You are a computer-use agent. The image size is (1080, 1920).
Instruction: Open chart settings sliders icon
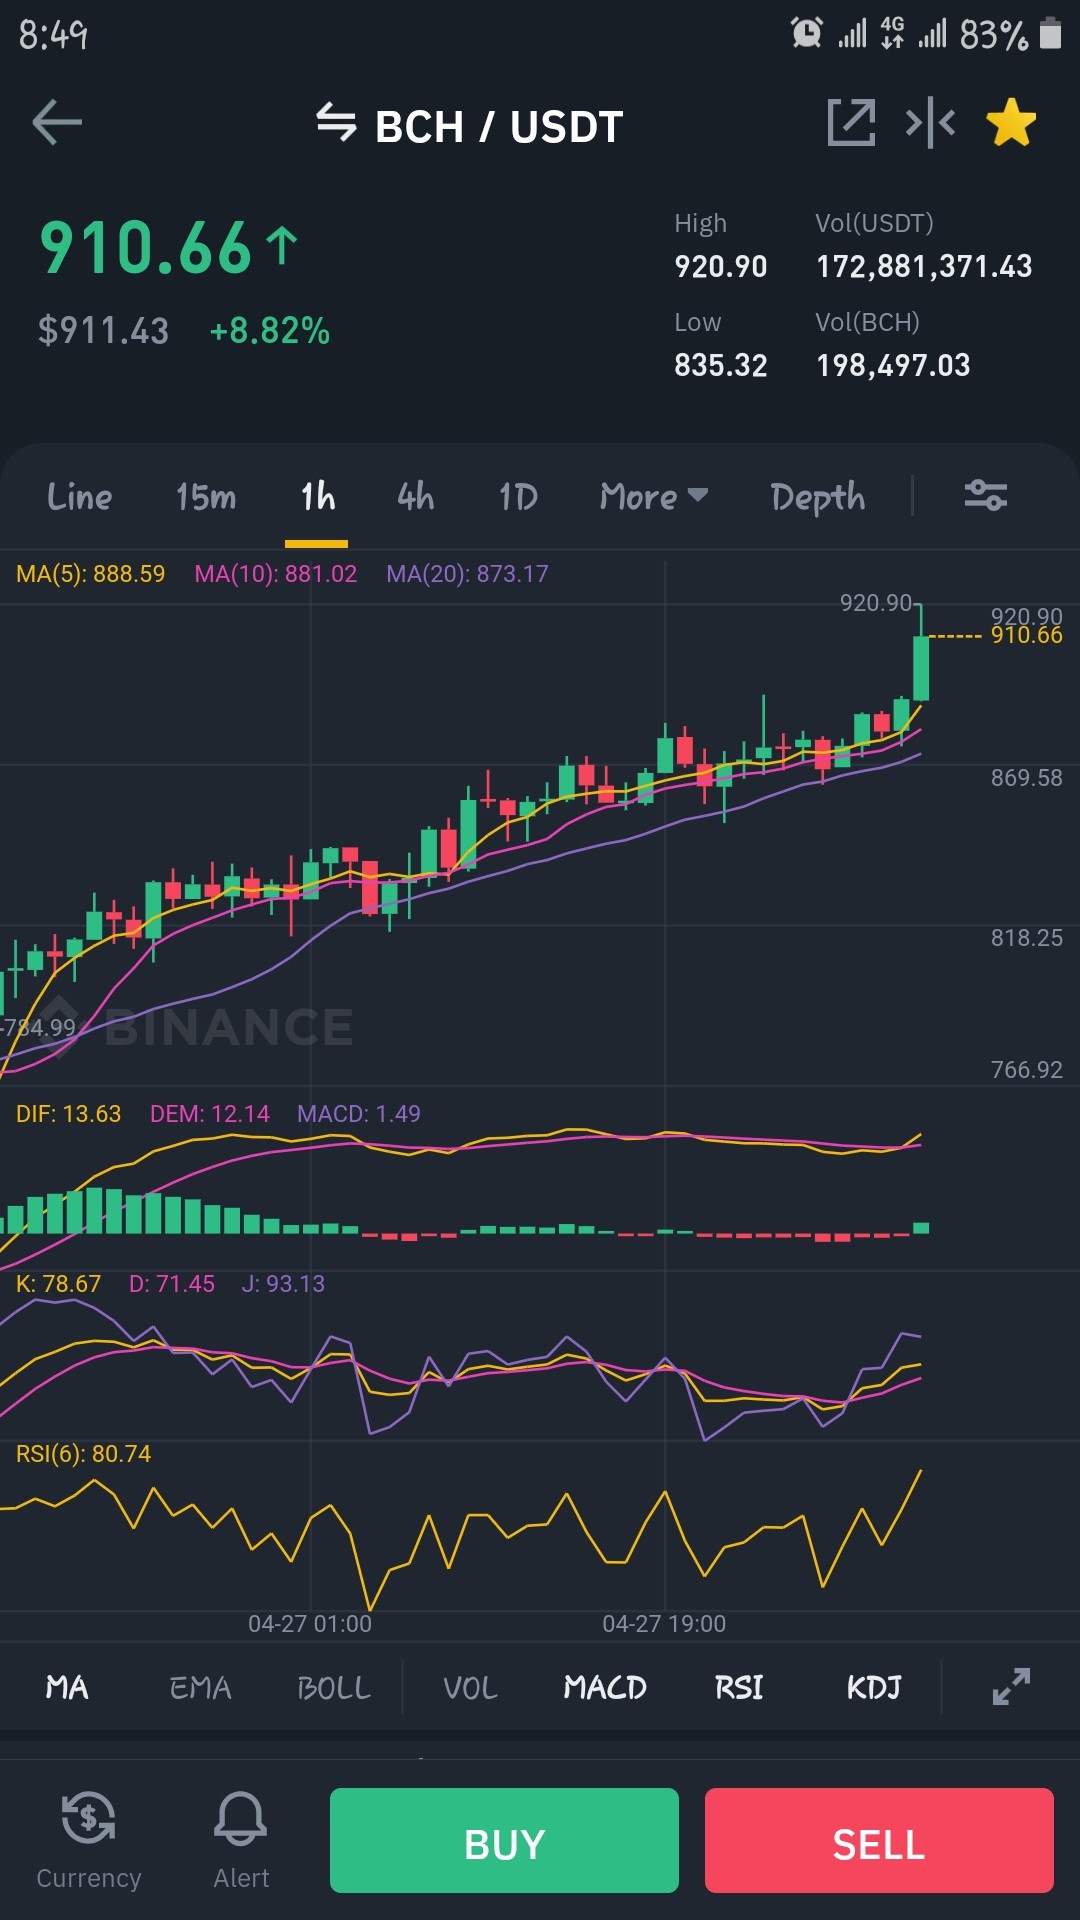985,495
